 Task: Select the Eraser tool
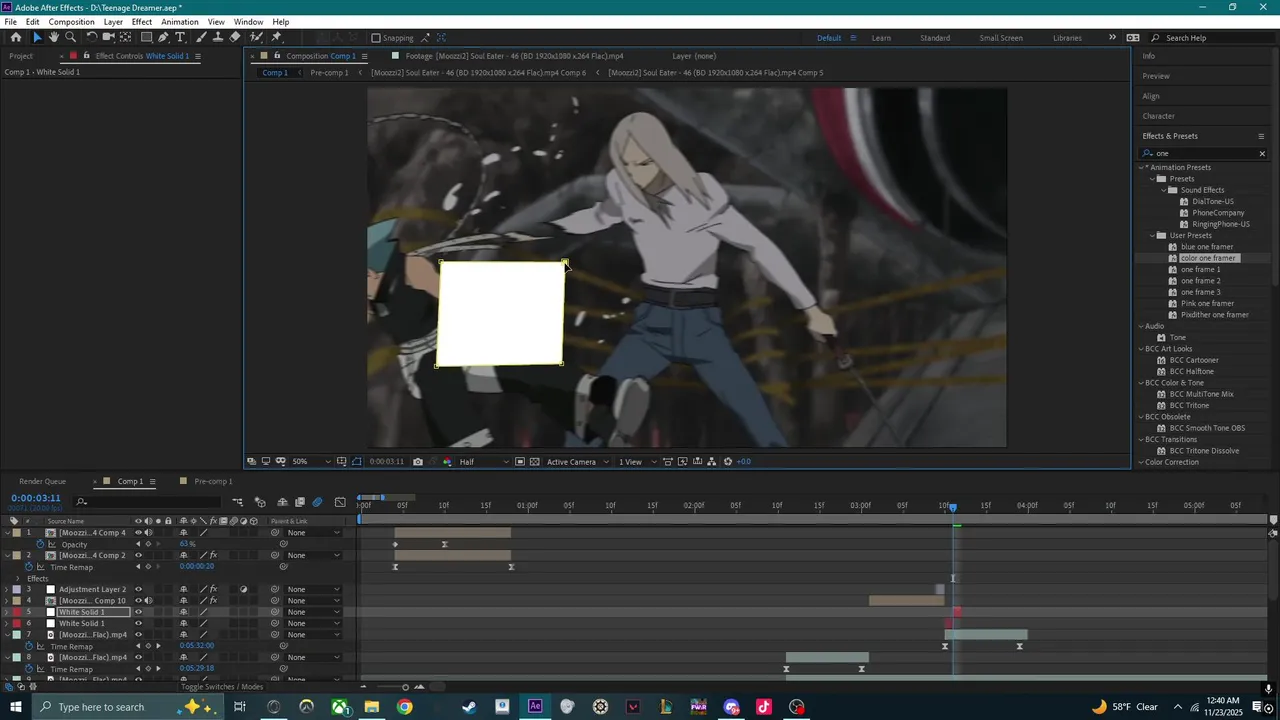coord(235,37)
